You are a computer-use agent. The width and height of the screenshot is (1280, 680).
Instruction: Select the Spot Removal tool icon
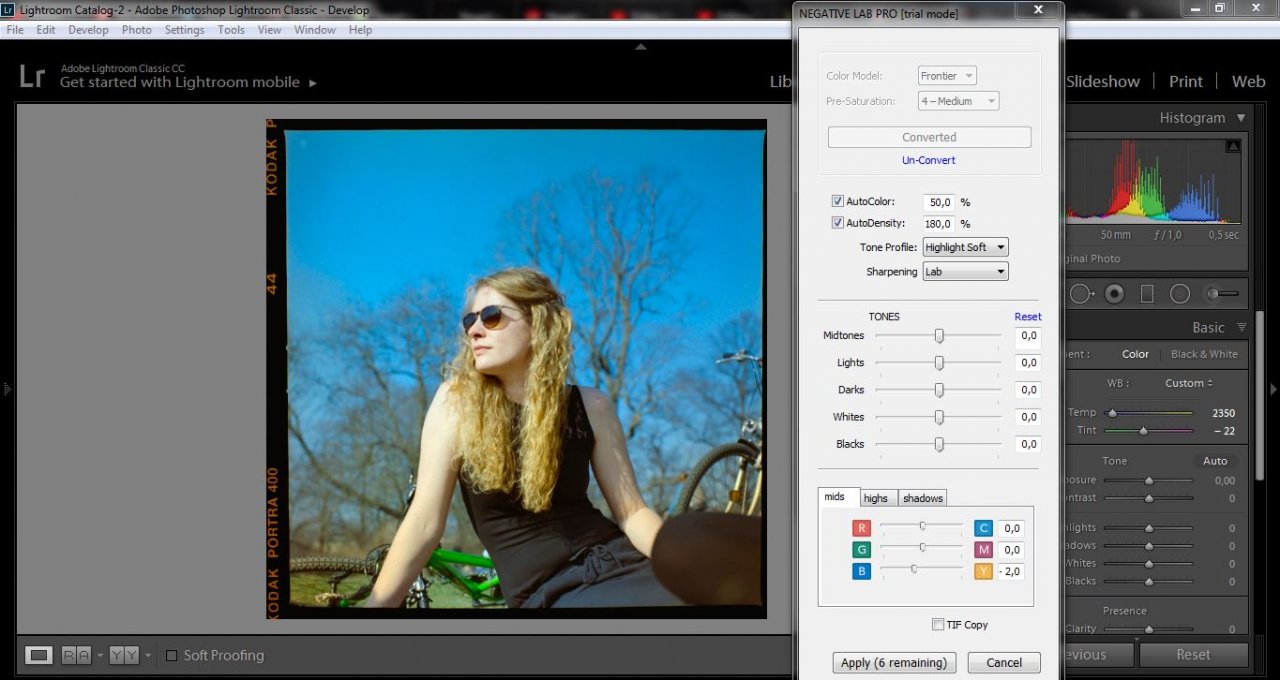(1080, 294)
